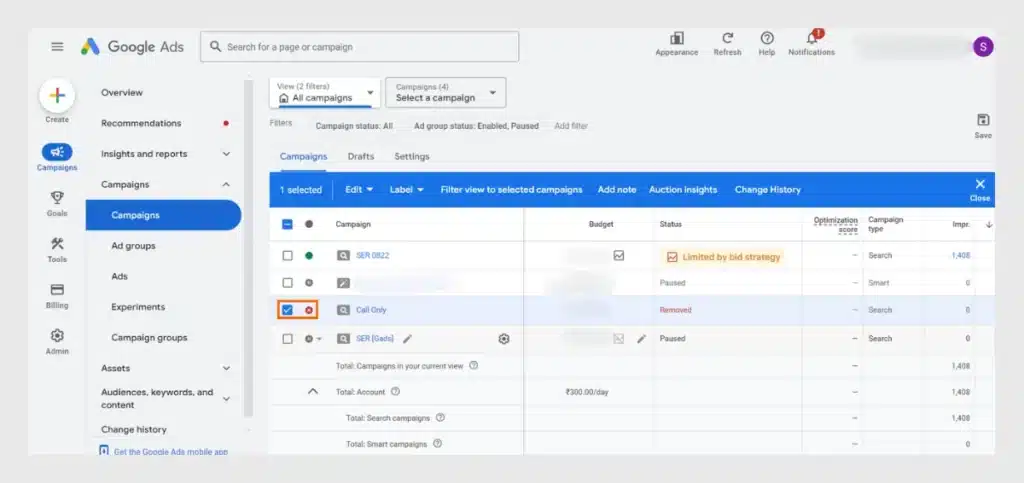The width and height of the screenshot is (1024, 483).
Task: Click help icon beside Total: Account
Action: pyautogui.click(x=395, y=392)
